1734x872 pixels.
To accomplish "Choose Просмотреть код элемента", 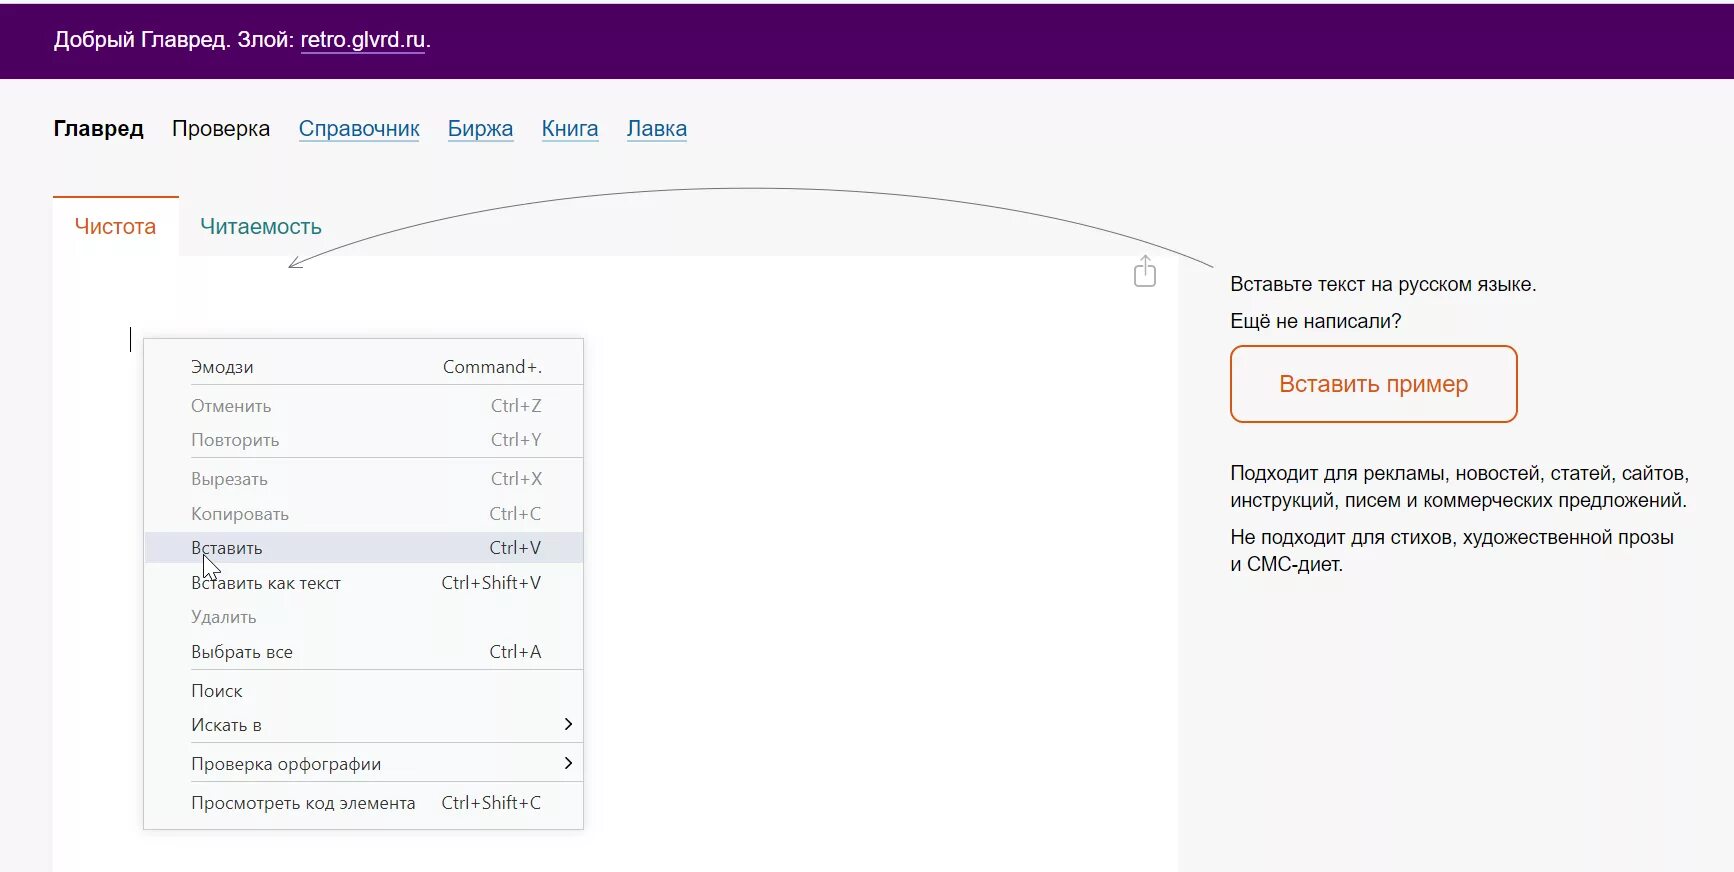I will click(x=364, y=803).
